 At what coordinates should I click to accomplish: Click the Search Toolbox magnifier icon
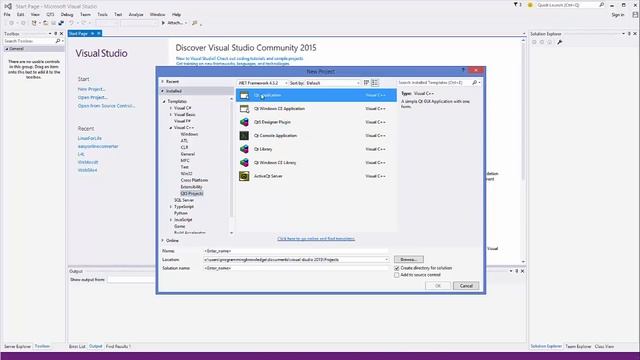(58, 41)
